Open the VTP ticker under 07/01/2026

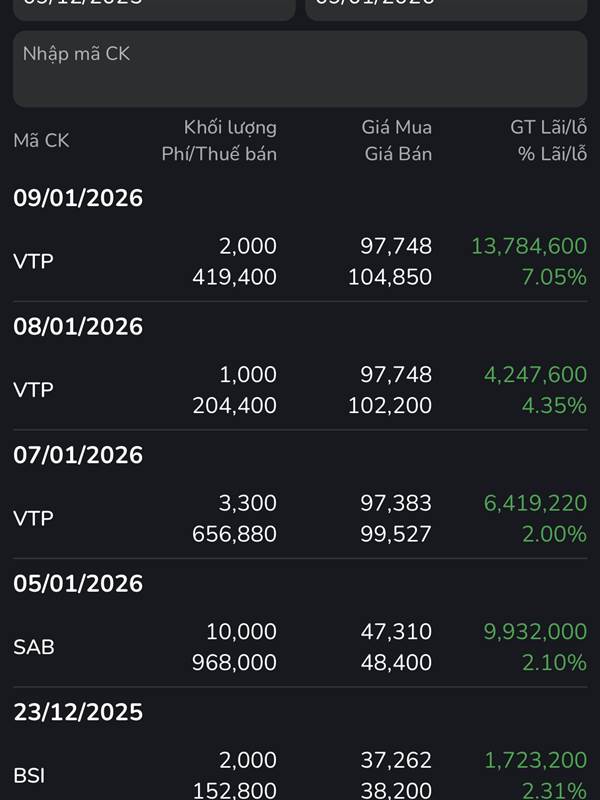click(x=33, y=518)
